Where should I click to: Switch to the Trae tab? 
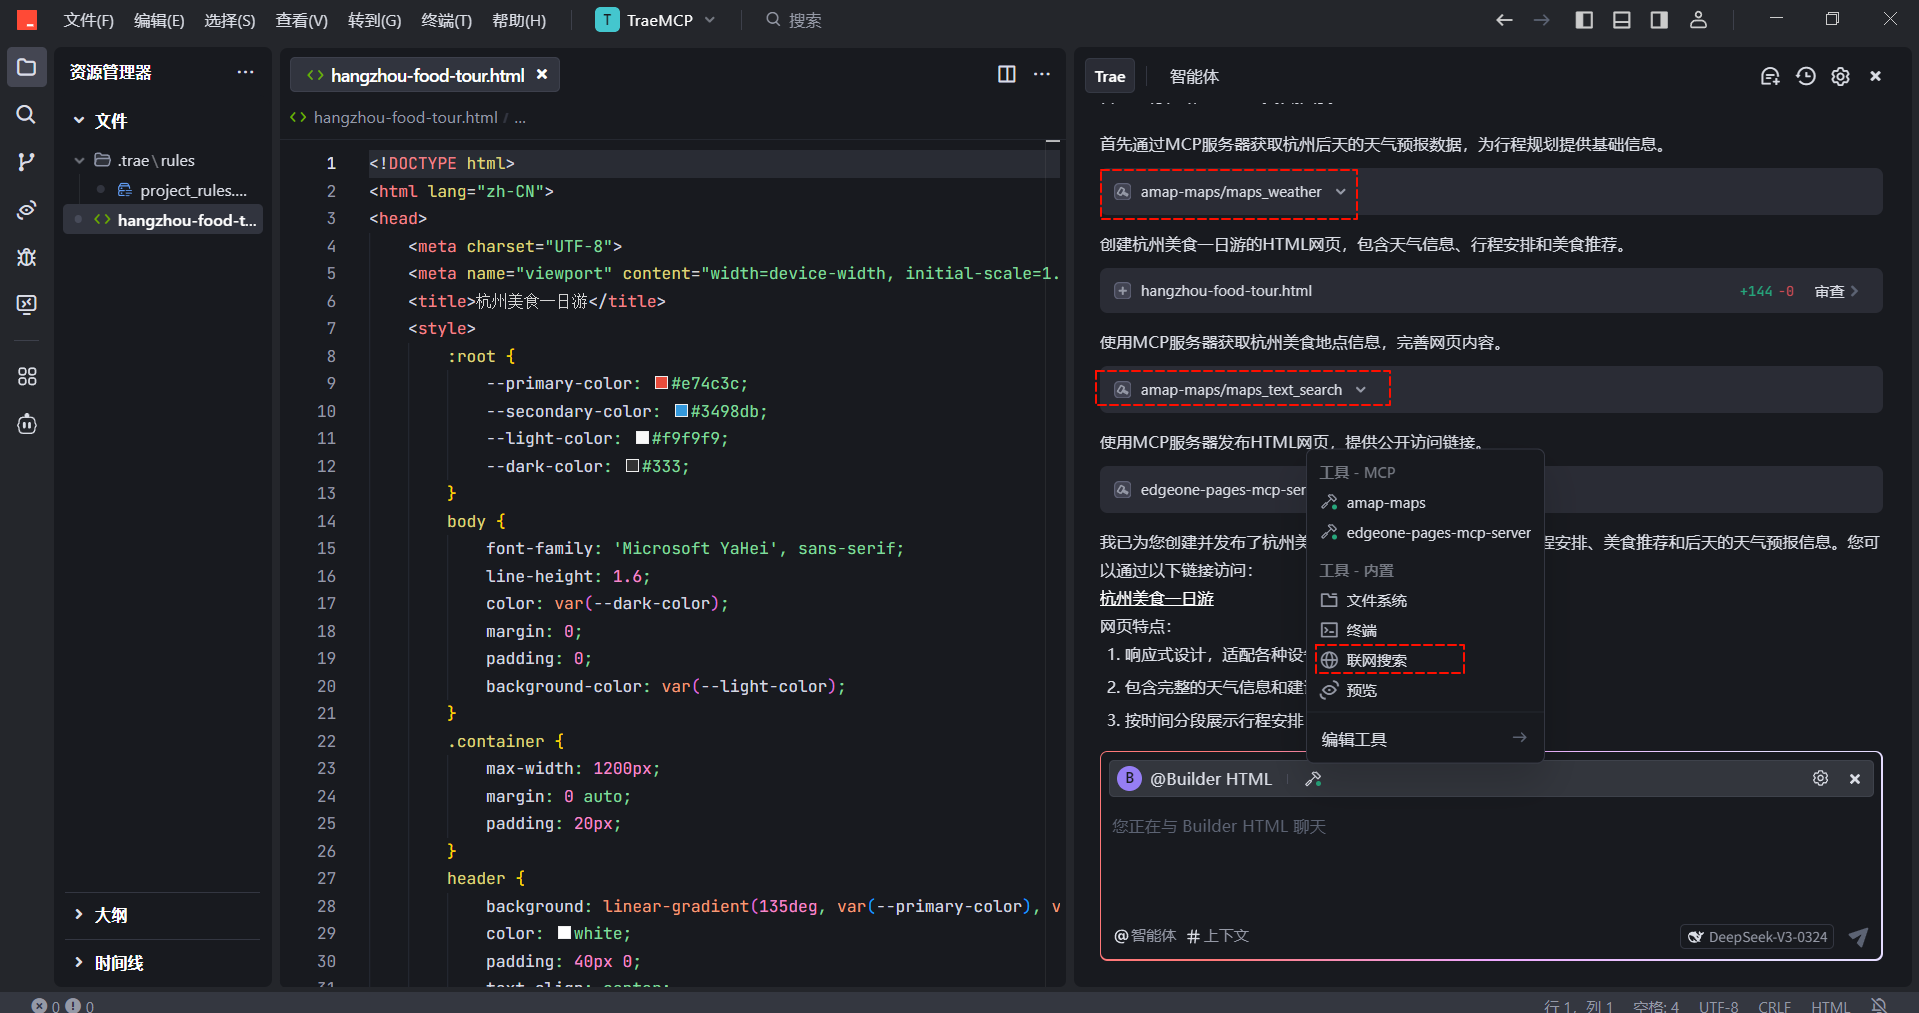coord(1110,77)
